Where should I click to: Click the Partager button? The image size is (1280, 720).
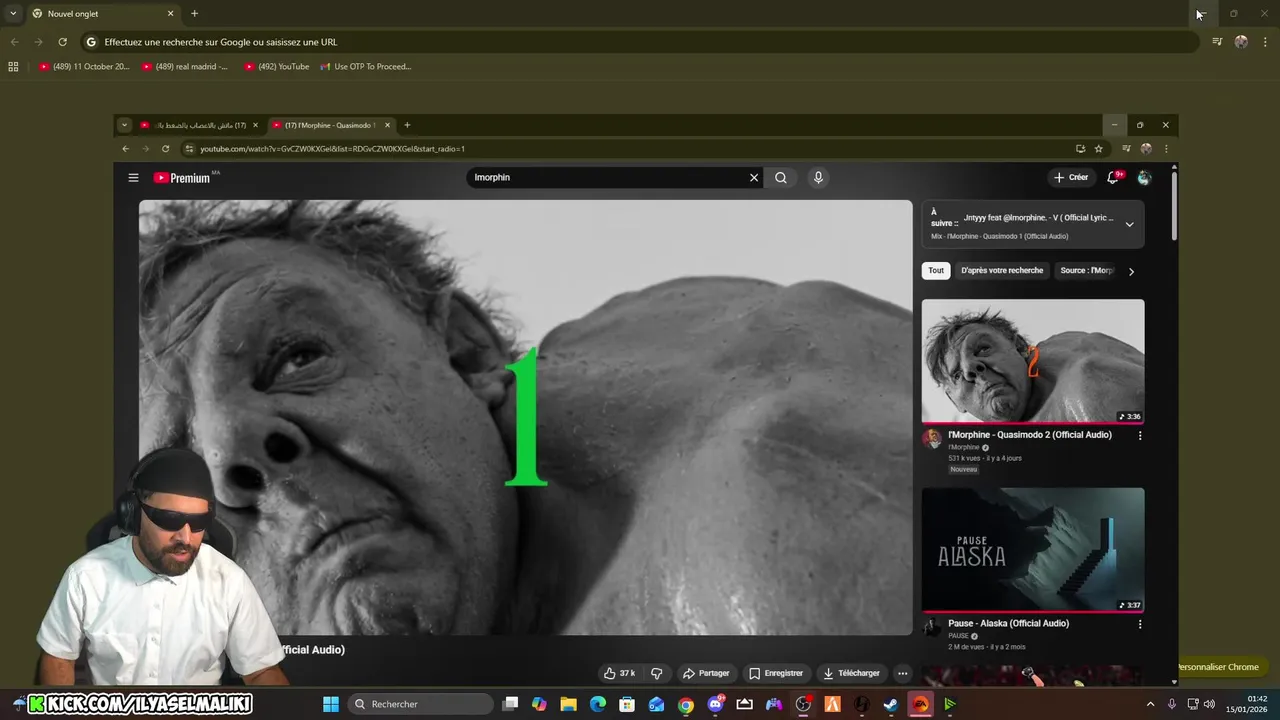(x=706, y=673)
